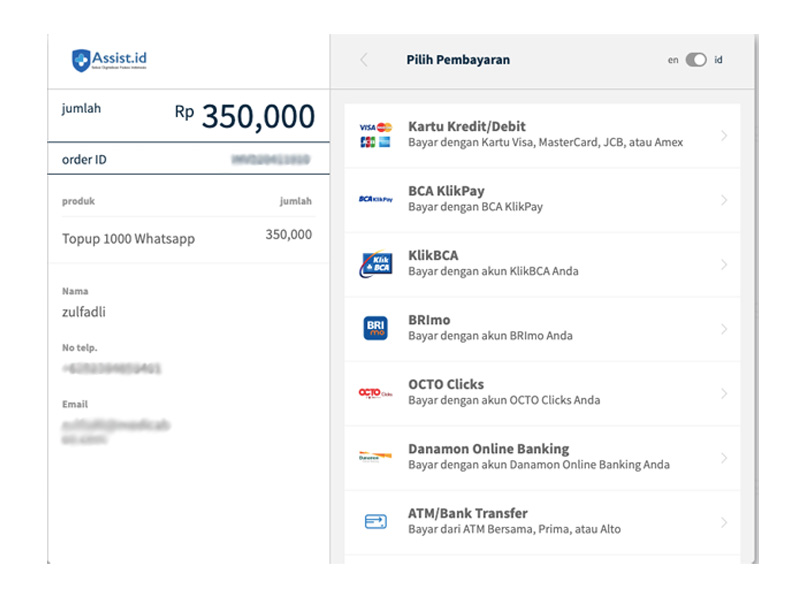Click the BRImo logo icon
This screenshot has width=806, height=598.
376,328
